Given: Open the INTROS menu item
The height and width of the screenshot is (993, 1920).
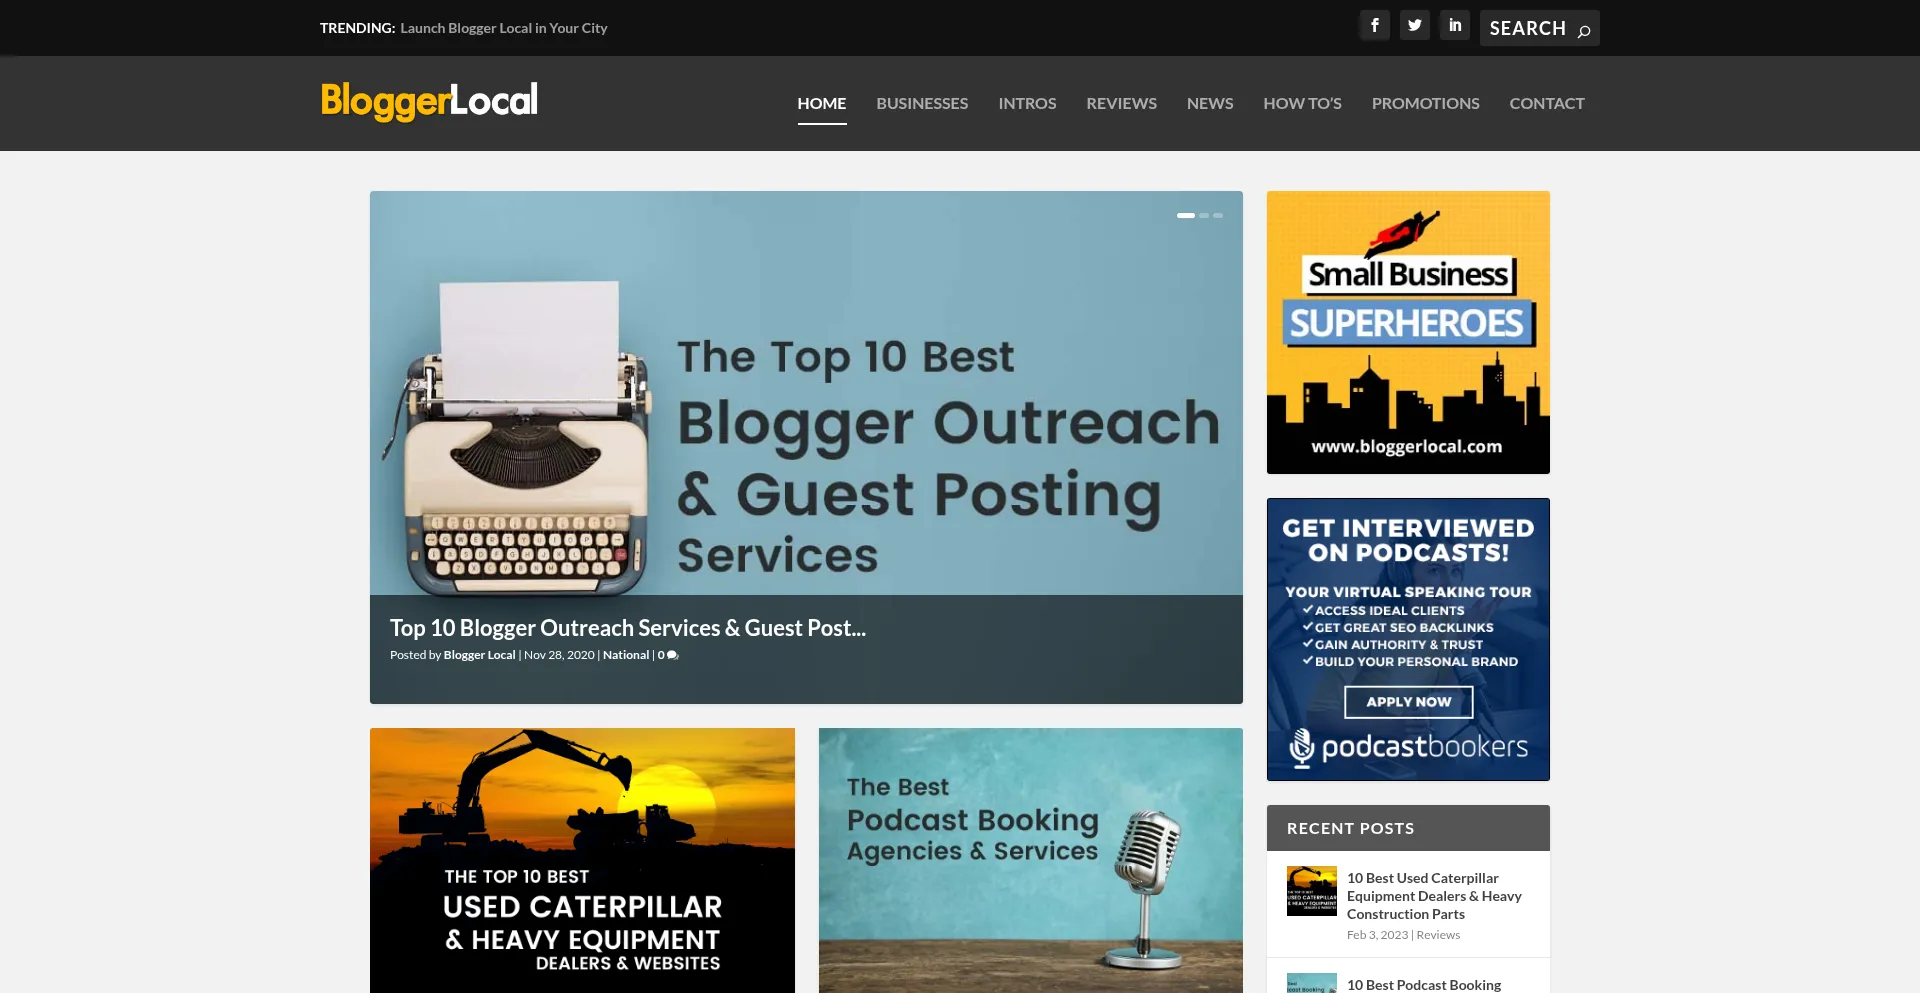Looking at the screenshot, I should 1027,103.
